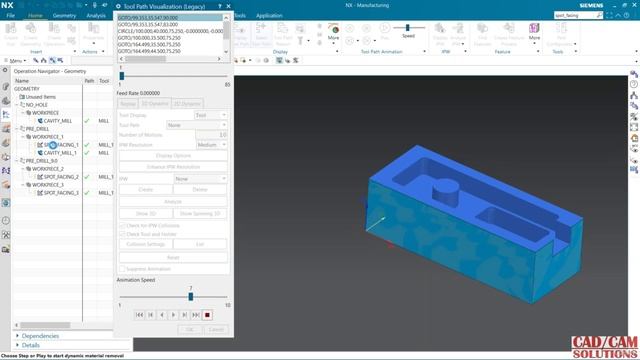Click the Collision Settings button
This screenshot has width=640, height=360.
click(x=146, y=244)
